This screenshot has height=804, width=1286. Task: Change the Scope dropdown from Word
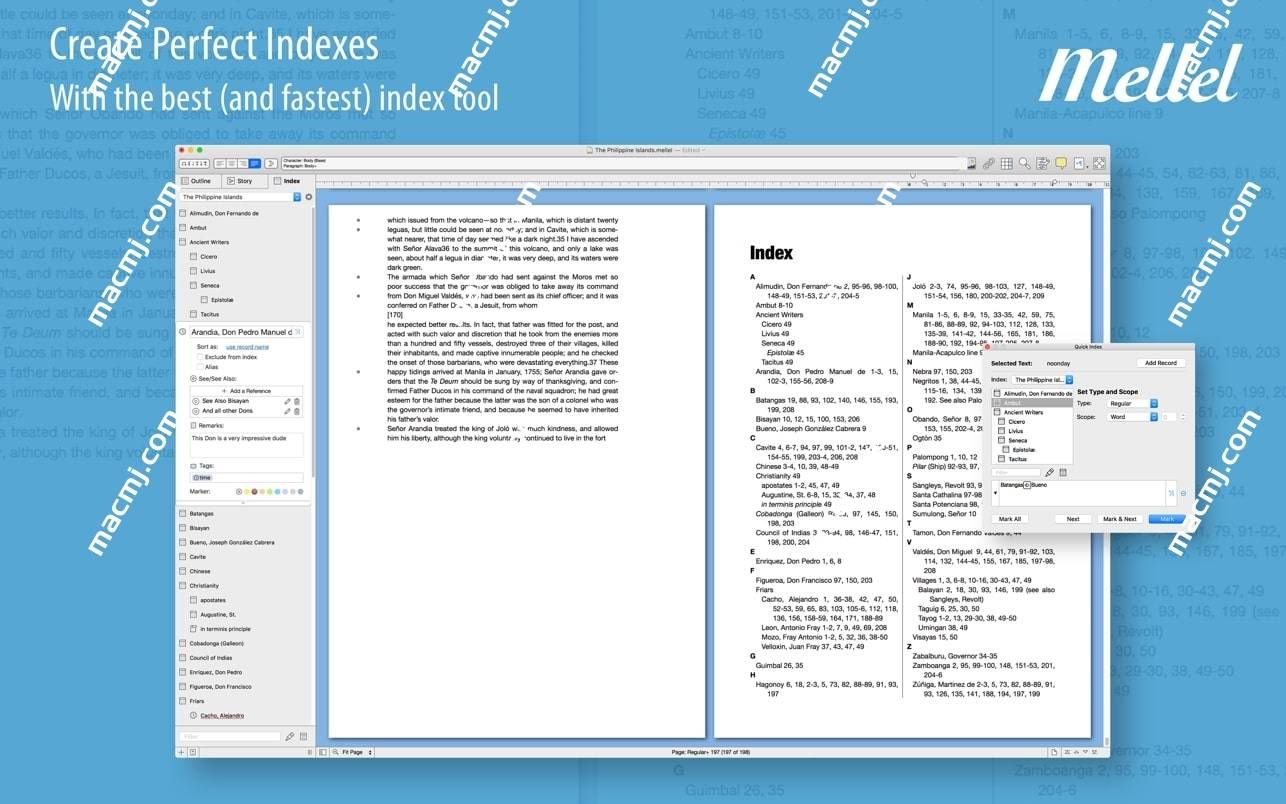tap(1132, 417)
